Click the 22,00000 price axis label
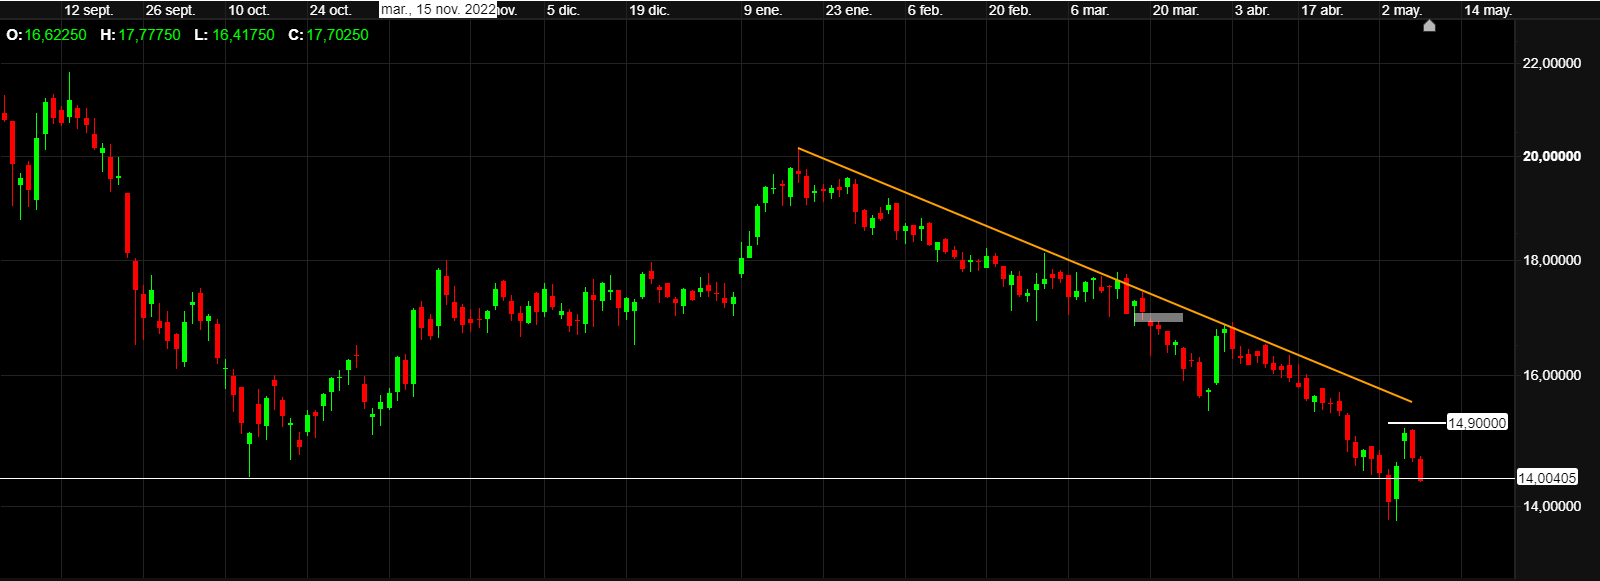Viewport: 1600px width, 581px height. pos(1551,63)
